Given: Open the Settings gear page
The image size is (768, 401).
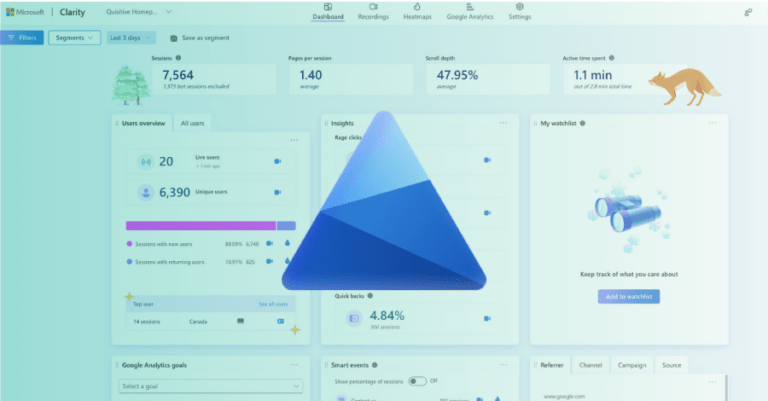Looking at the screenshot, I should point(519,11).
